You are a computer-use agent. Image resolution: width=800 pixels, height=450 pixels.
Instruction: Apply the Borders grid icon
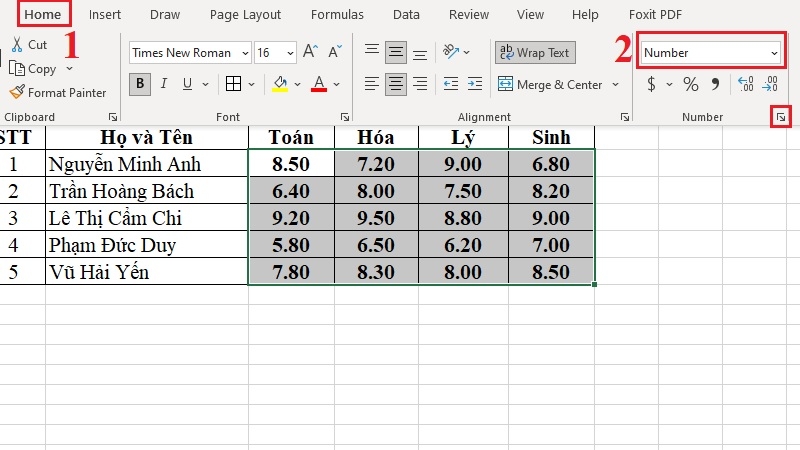coord(233,83)
